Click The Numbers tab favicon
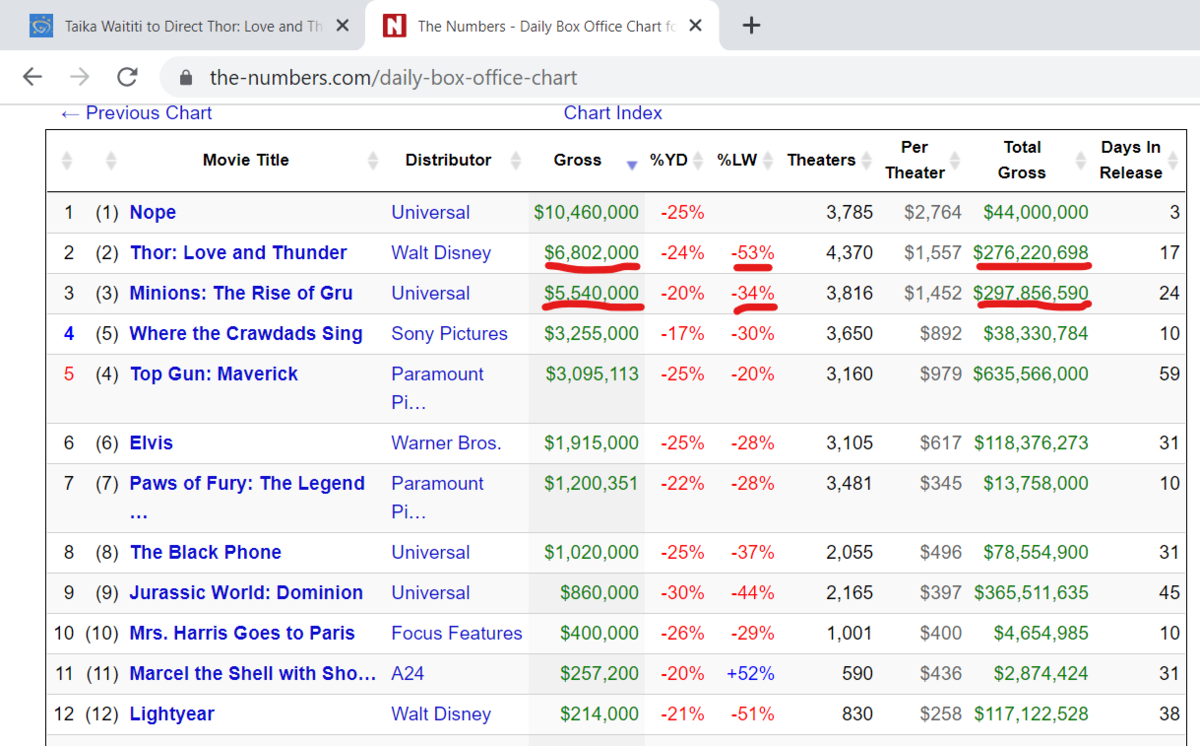 click(395, 26)
